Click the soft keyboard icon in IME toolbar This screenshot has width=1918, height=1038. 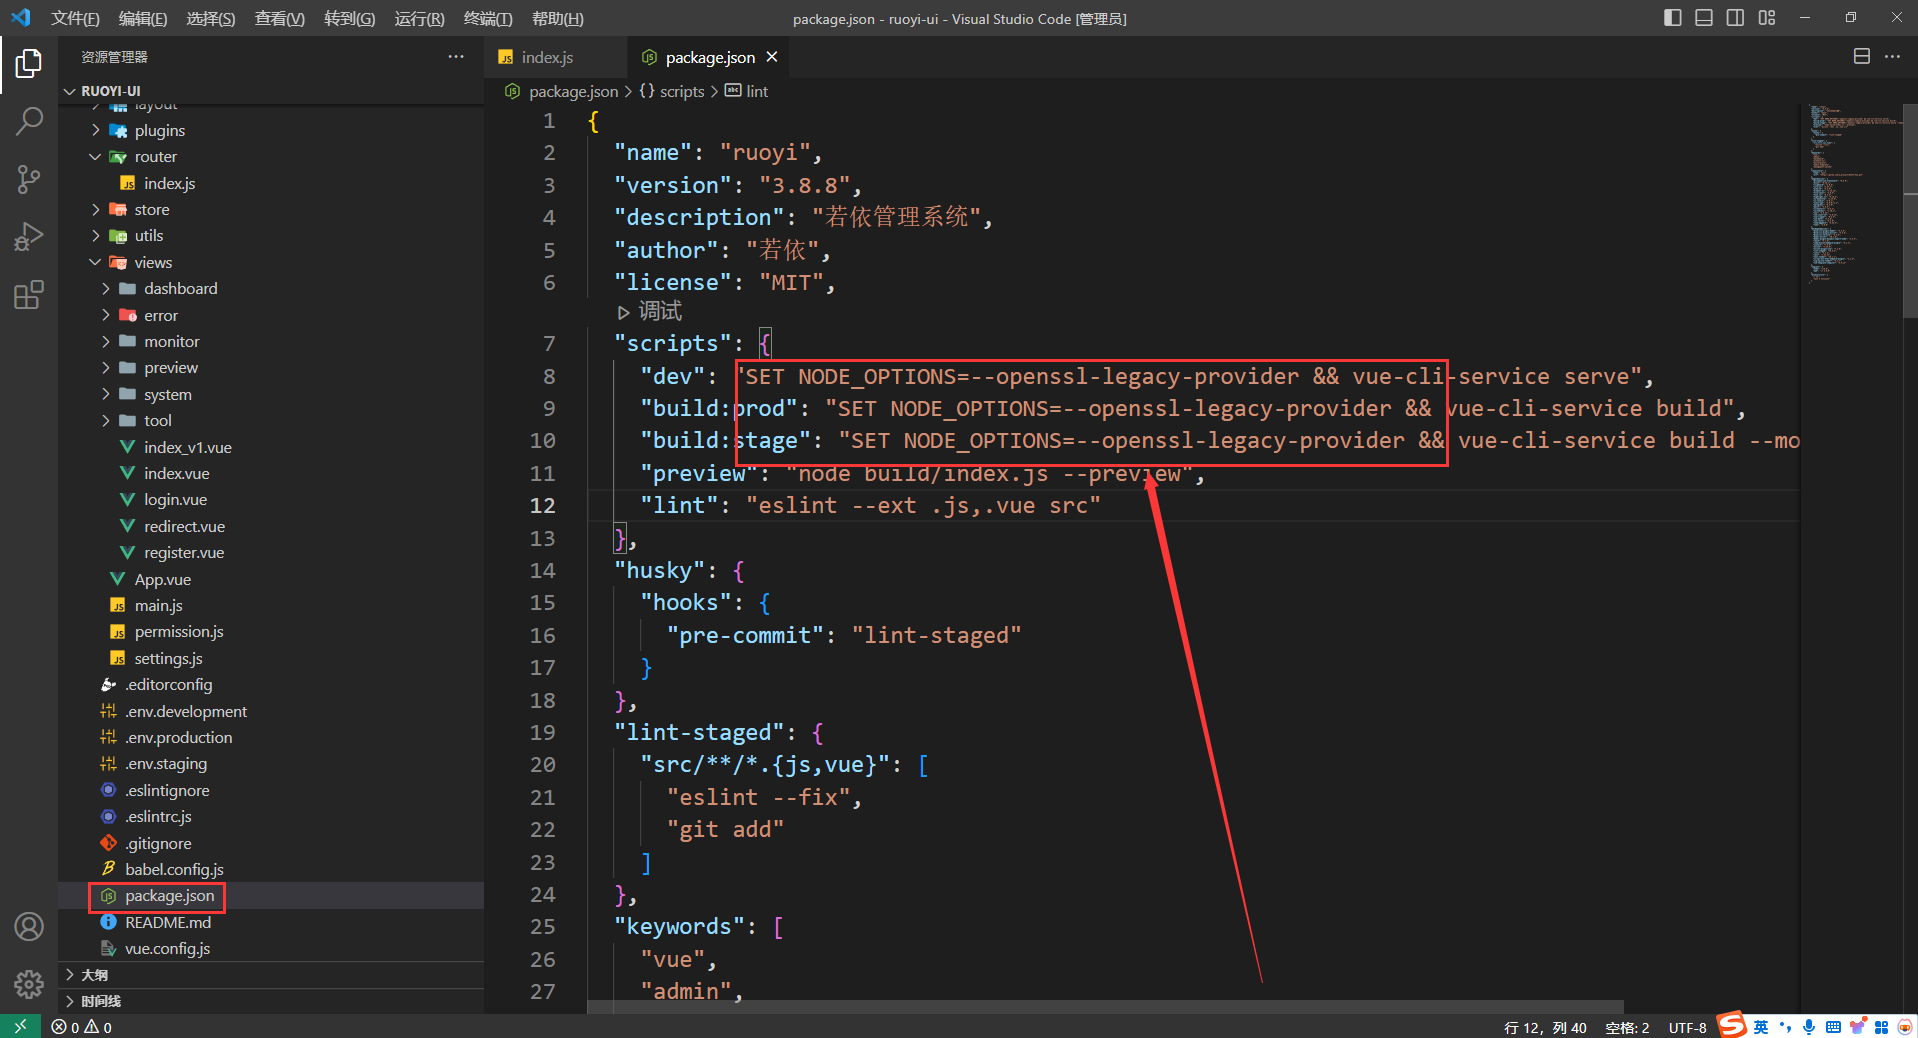[x=1833, y=1027]
